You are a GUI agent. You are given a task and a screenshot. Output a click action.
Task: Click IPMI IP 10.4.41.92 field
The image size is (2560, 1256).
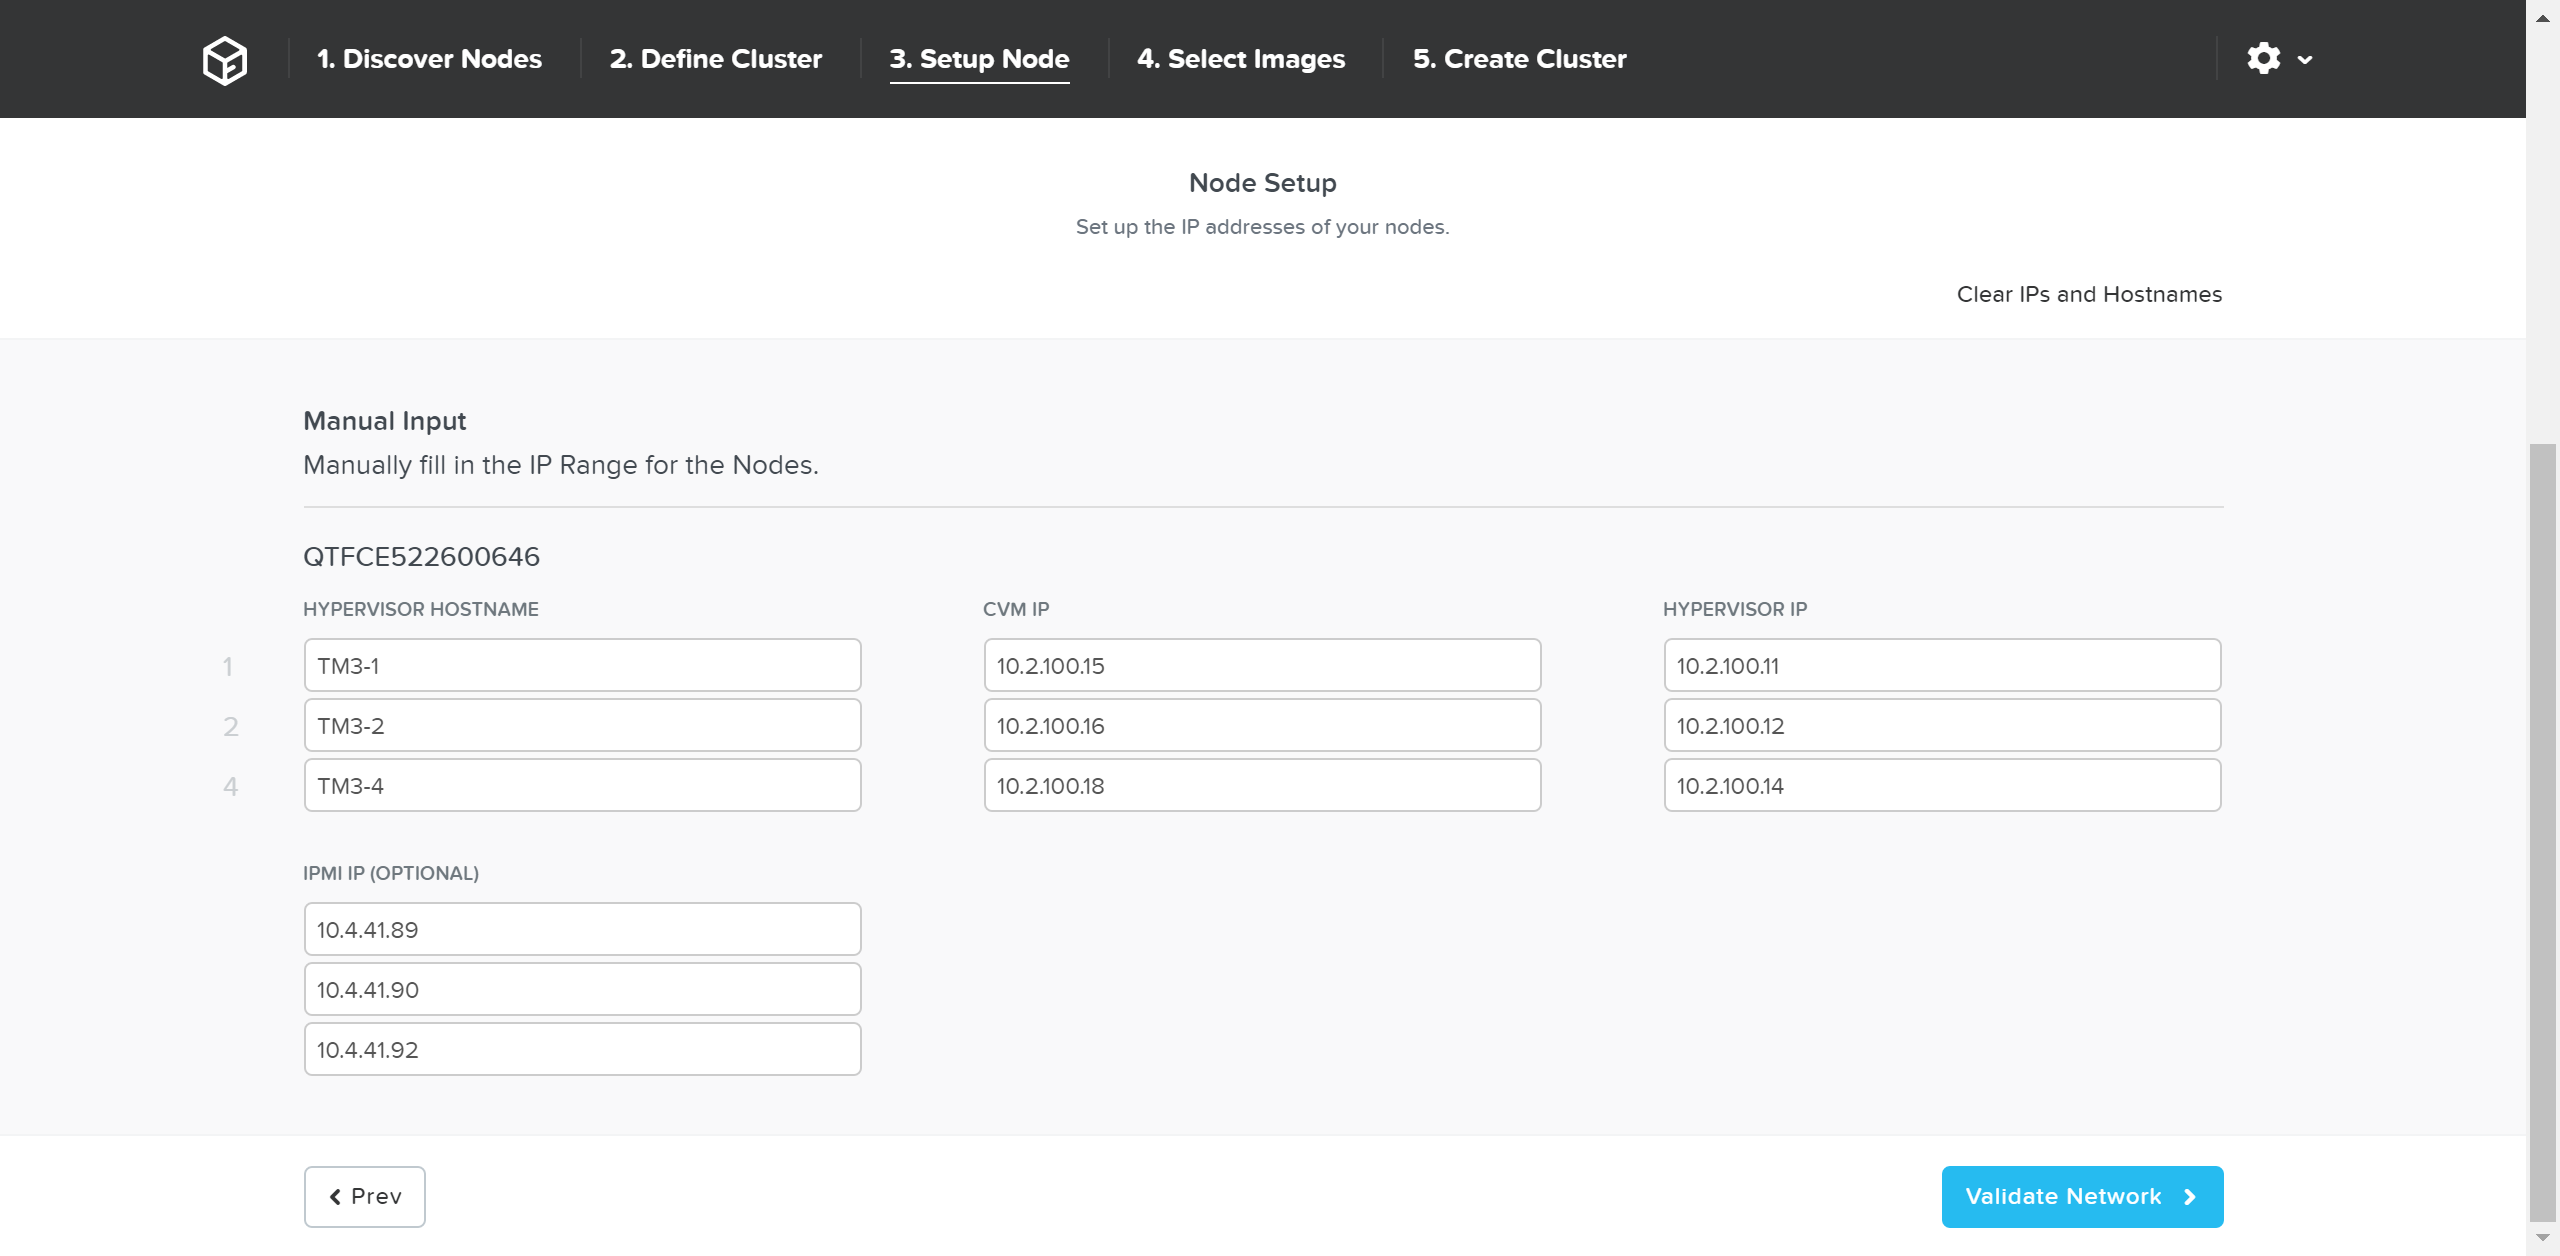tap(582, 1050)
